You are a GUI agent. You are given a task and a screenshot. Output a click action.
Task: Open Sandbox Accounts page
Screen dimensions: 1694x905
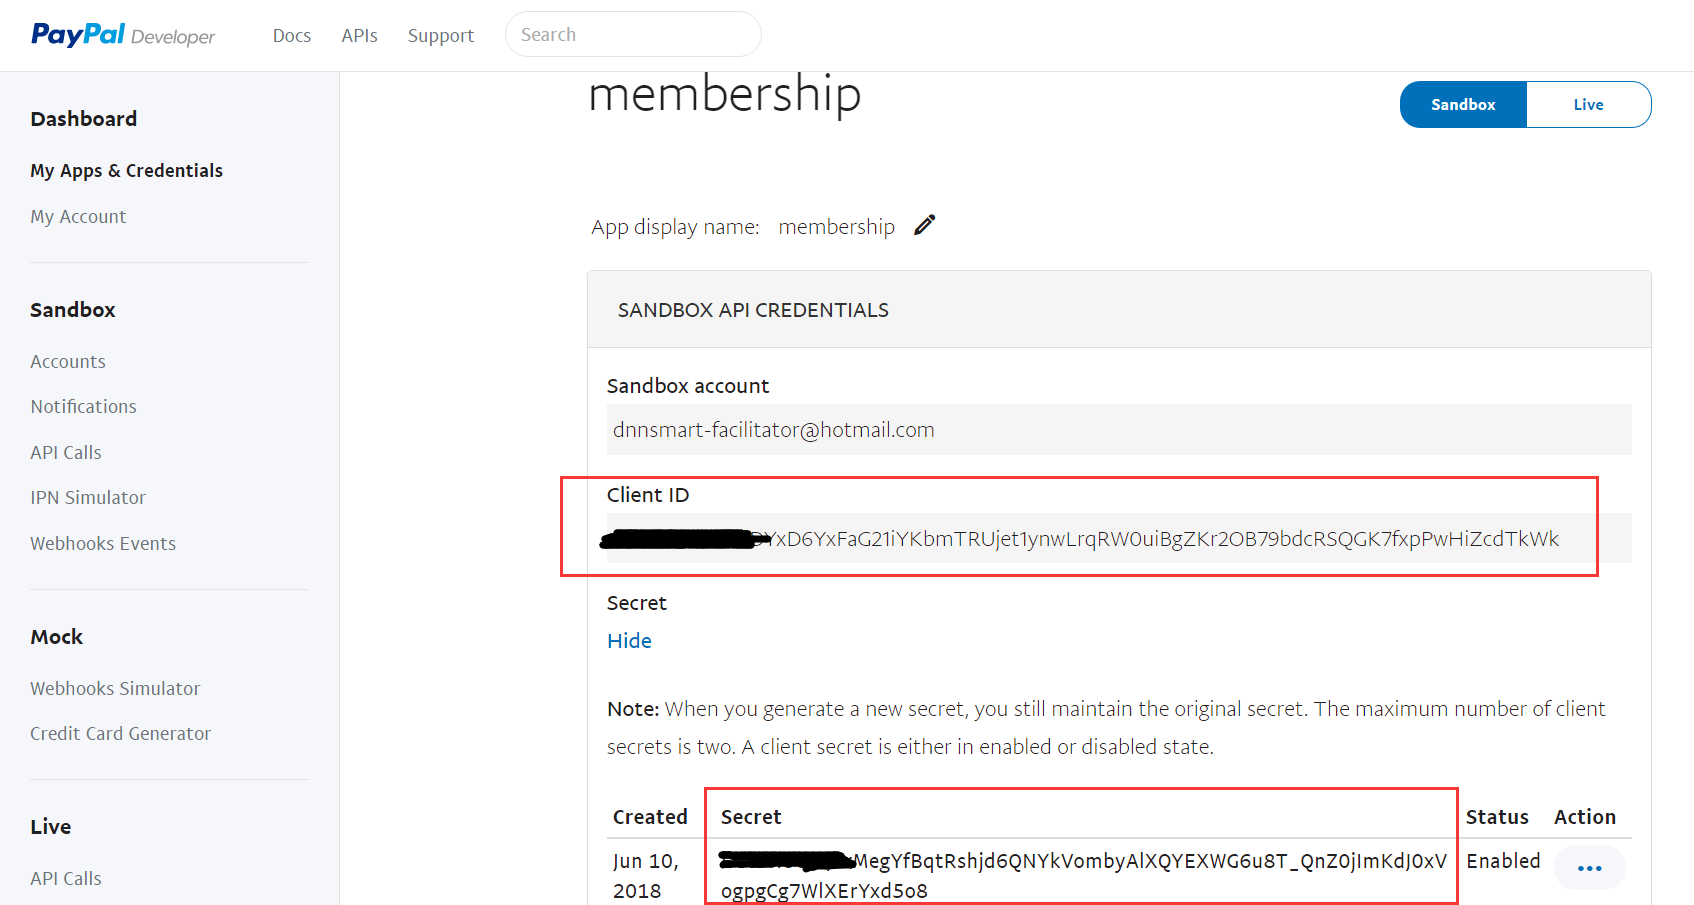[68, 361]
